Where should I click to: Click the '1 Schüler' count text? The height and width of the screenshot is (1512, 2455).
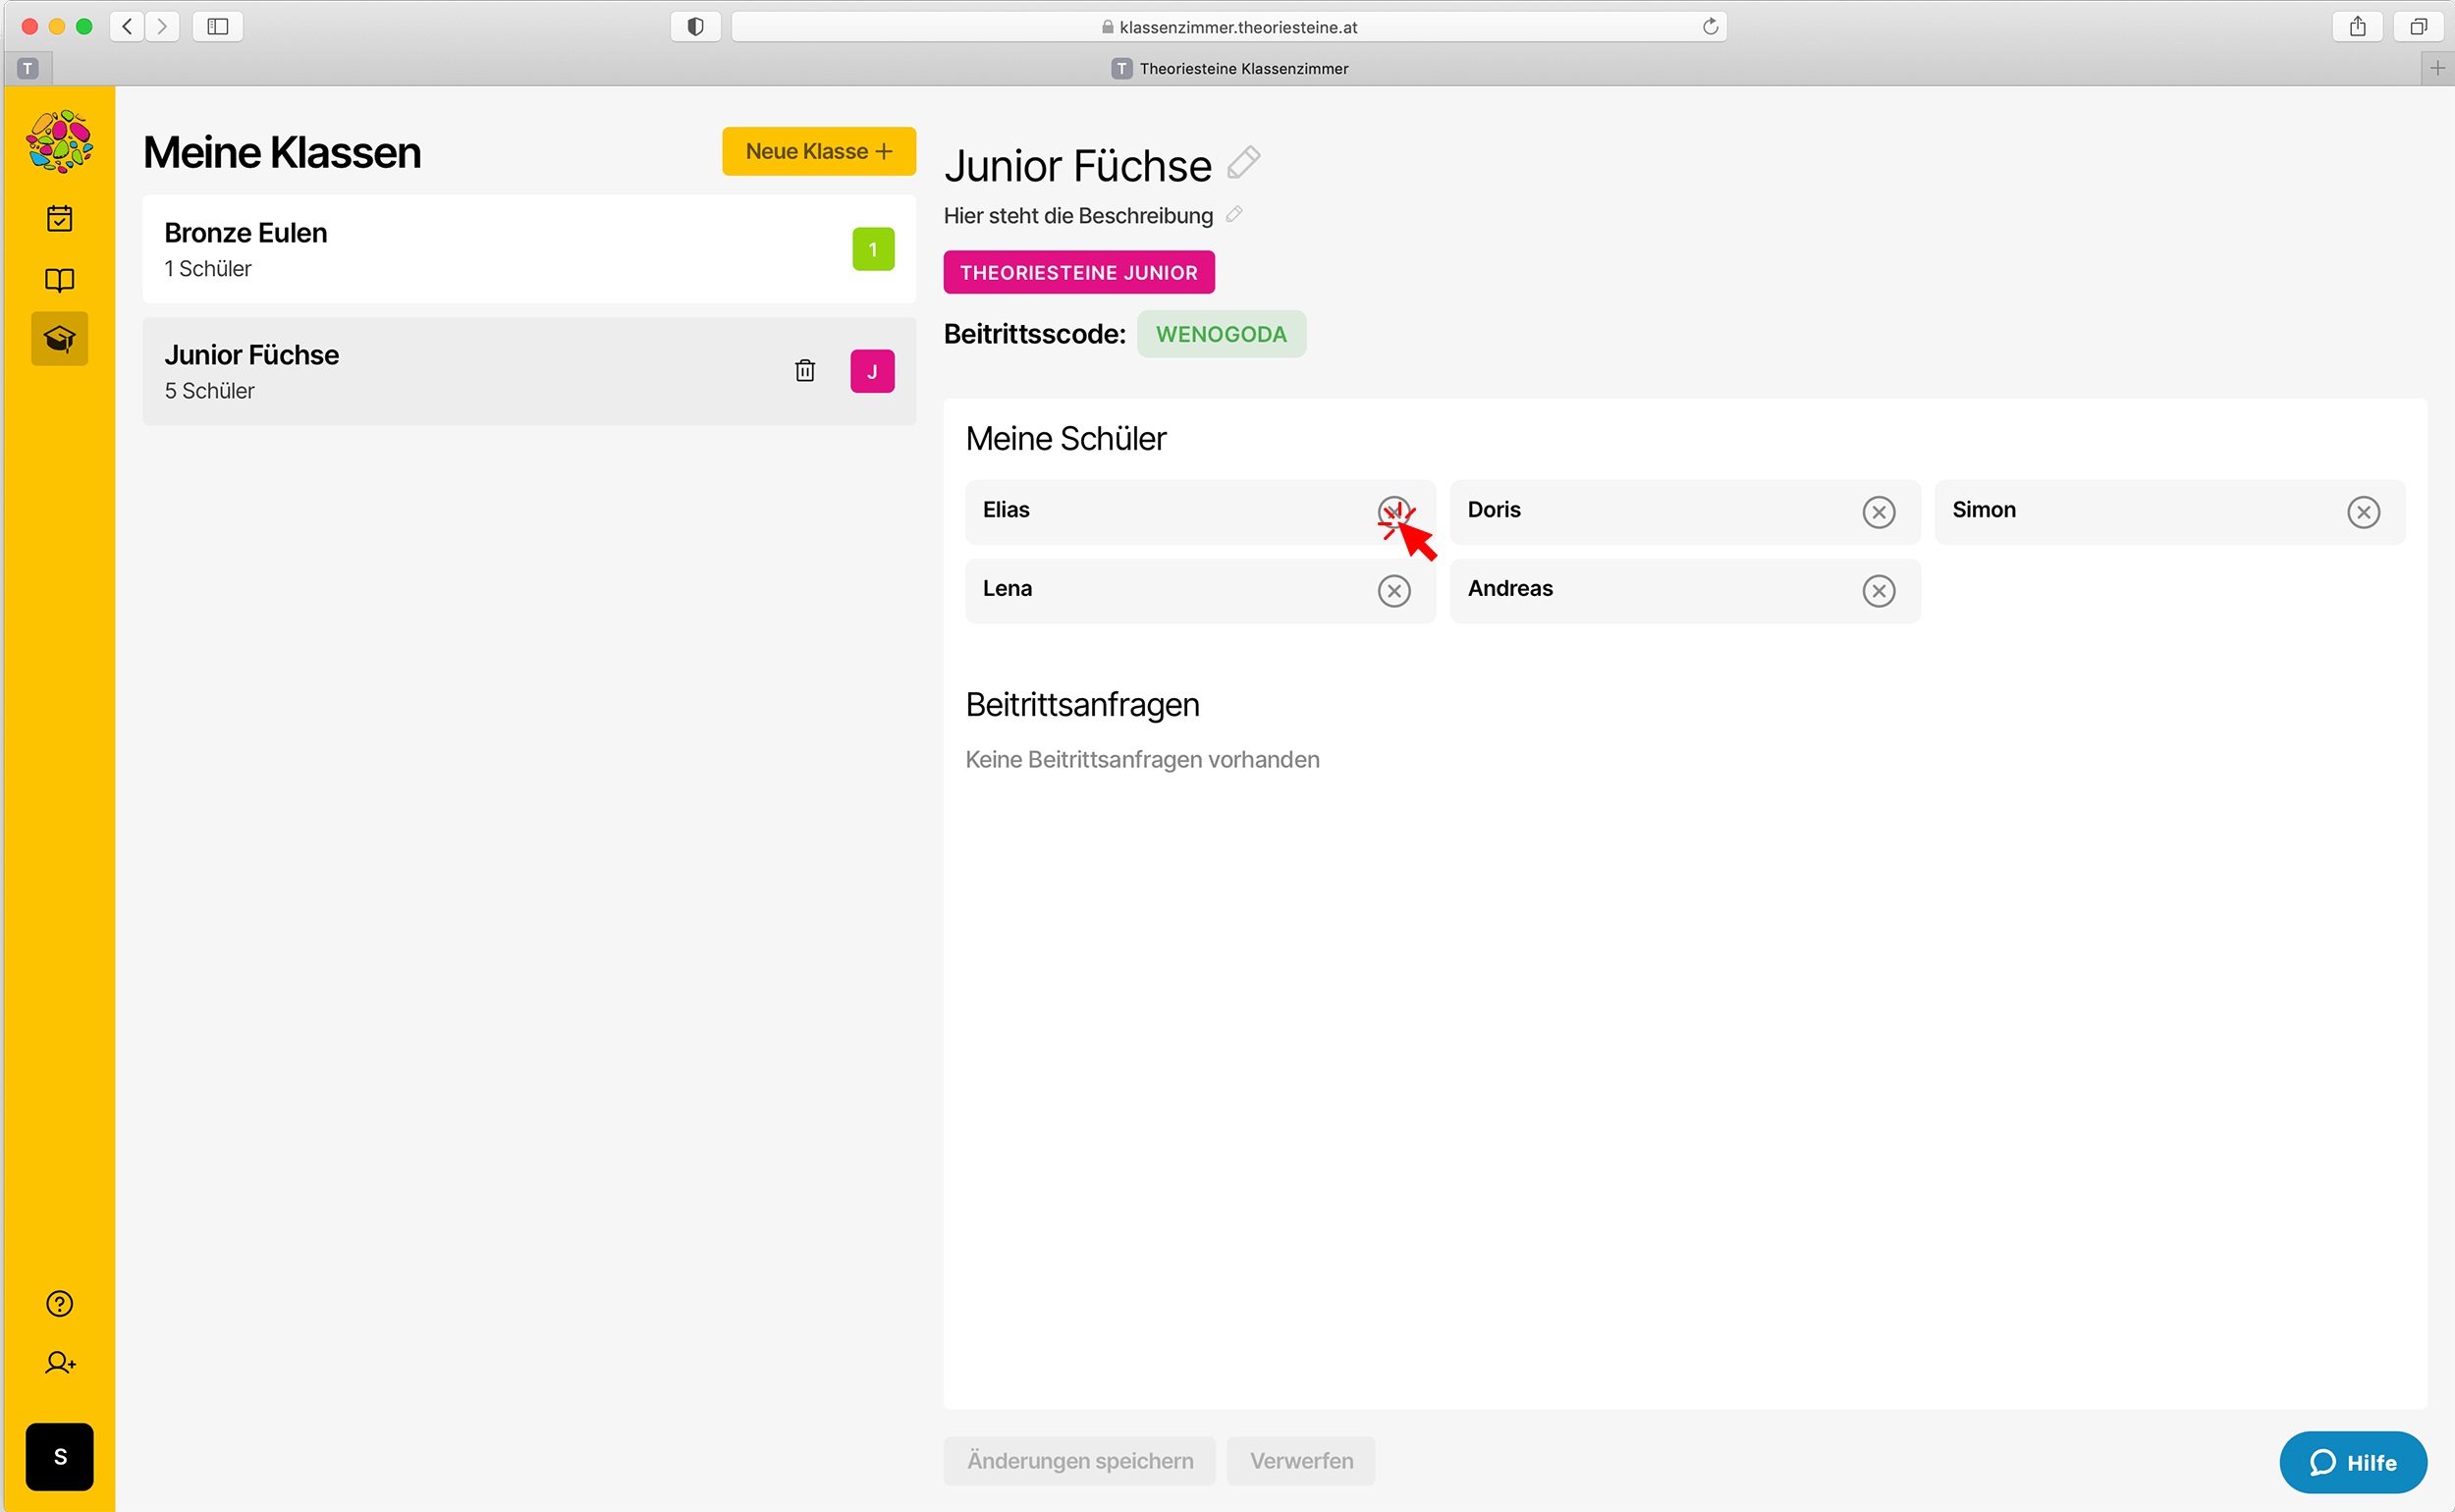(208, 269)
